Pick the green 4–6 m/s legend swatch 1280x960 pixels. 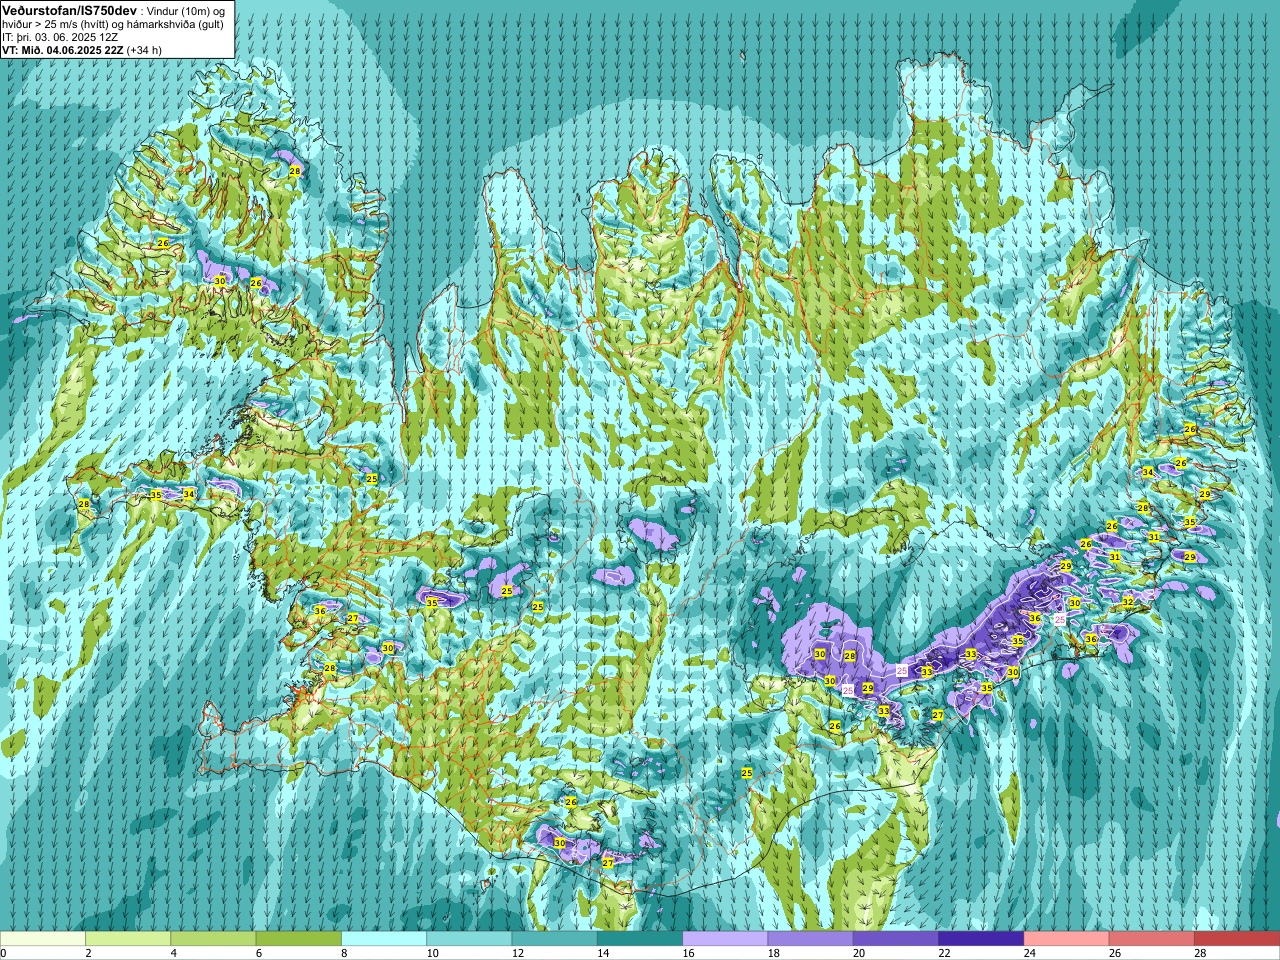[213, 939]
